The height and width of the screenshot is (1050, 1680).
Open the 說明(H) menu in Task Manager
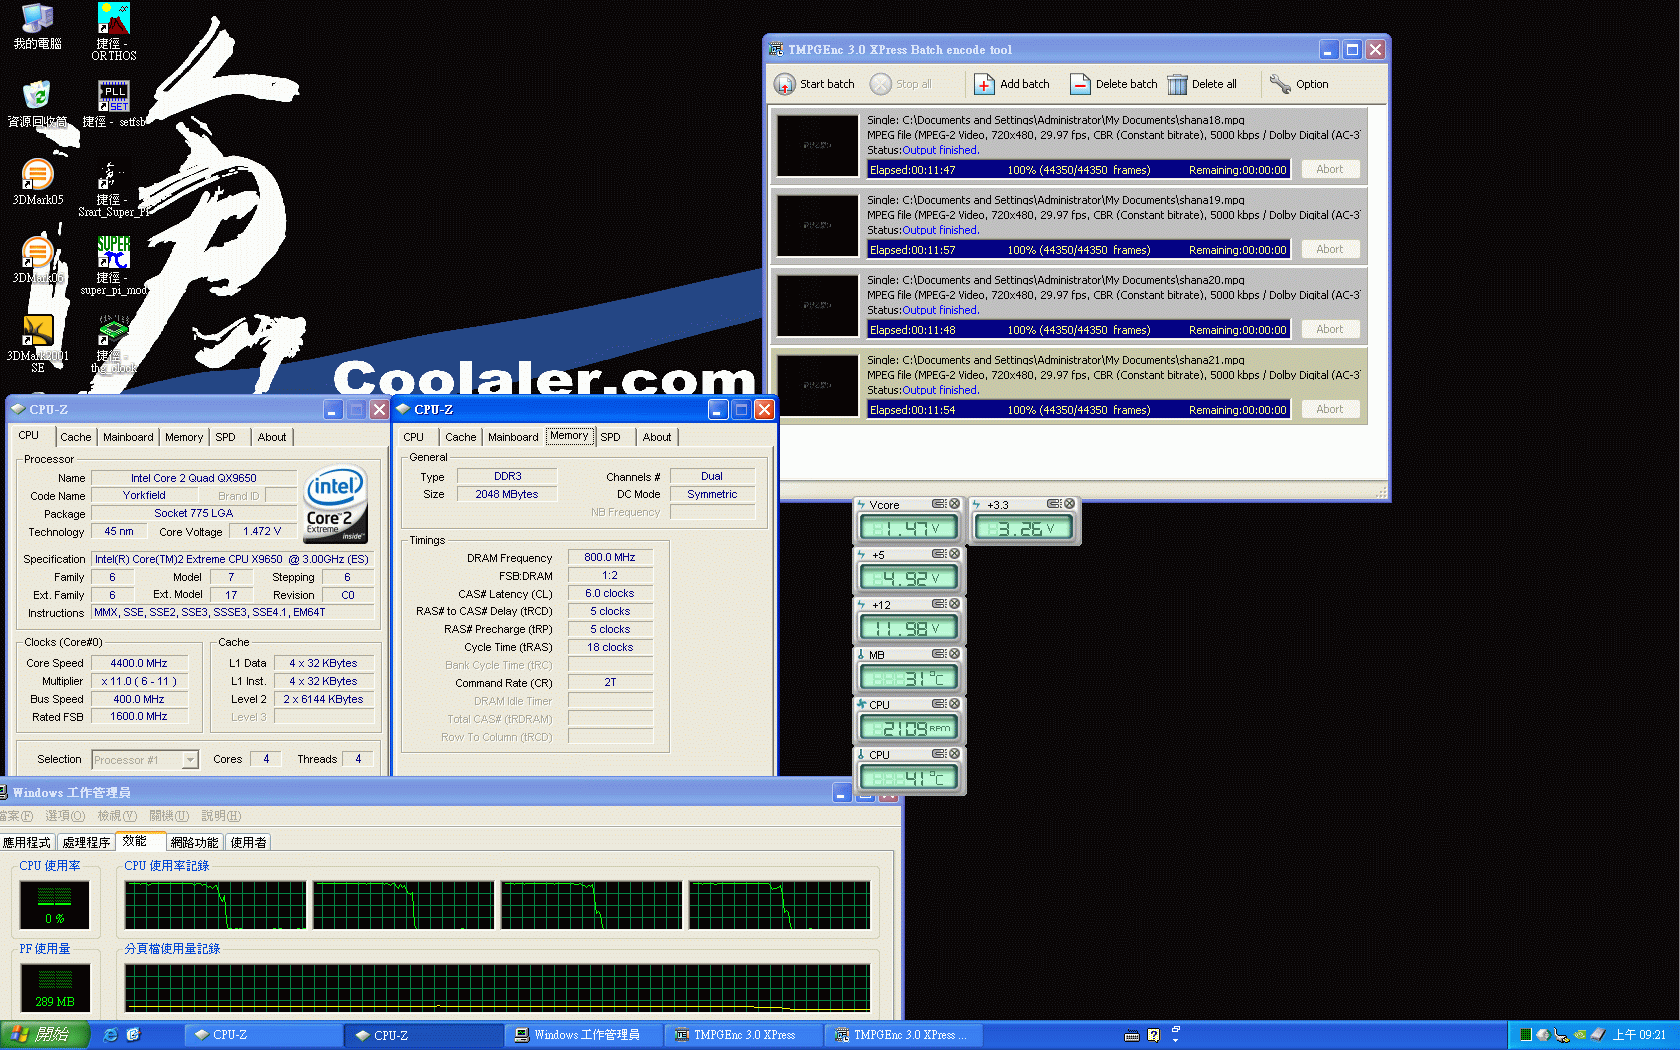[221, 816]
